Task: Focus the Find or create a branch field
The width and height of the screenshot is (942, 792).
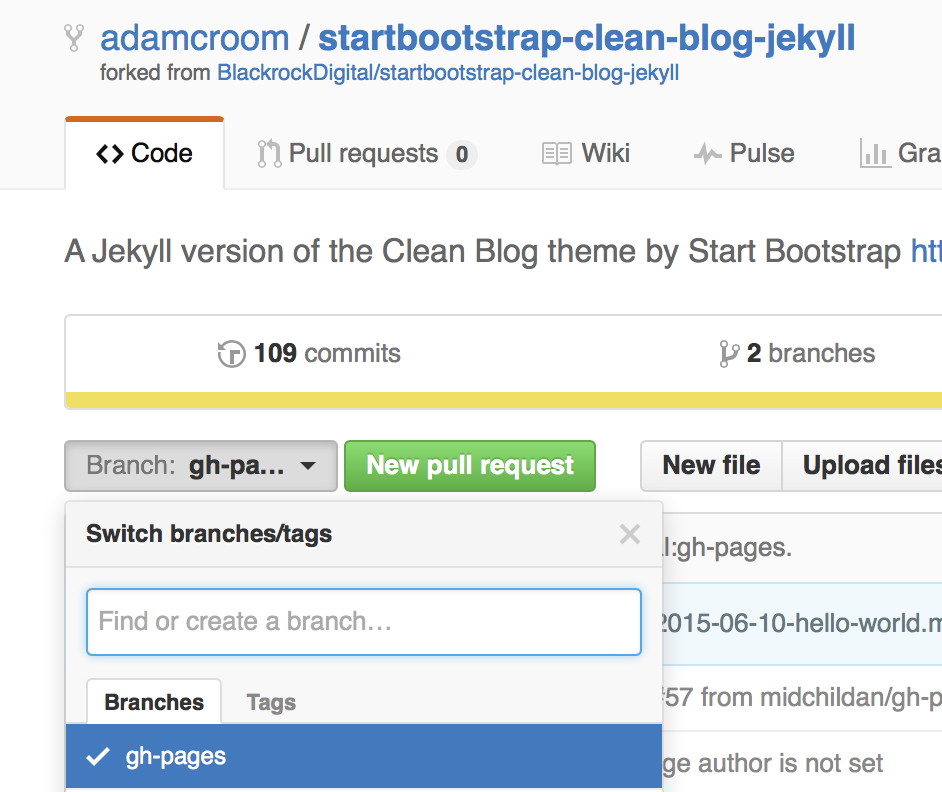Action: pyautogui.click(x=364, y=622)
